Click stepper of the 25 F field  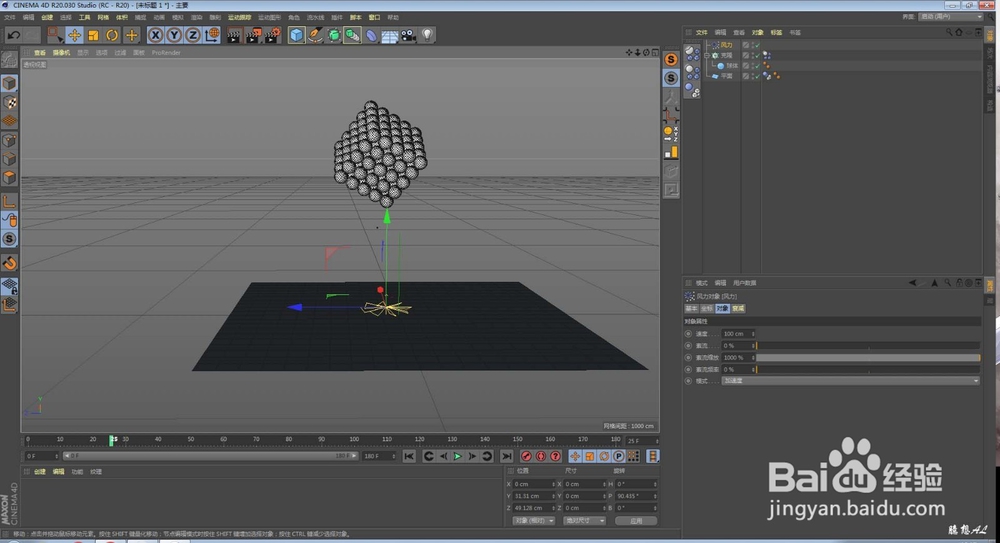click(656, 441)
